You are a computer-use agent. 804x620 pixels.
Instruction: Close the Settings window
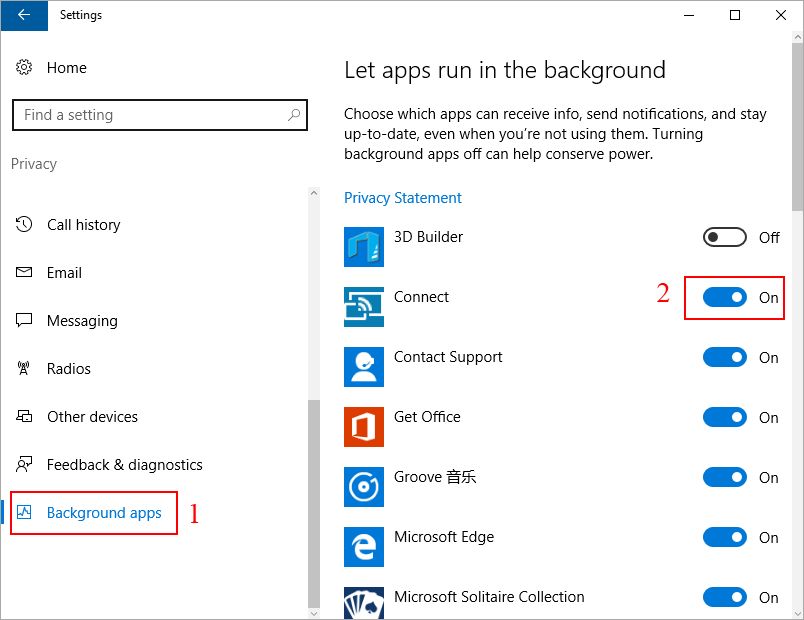(x=780, y=15)
